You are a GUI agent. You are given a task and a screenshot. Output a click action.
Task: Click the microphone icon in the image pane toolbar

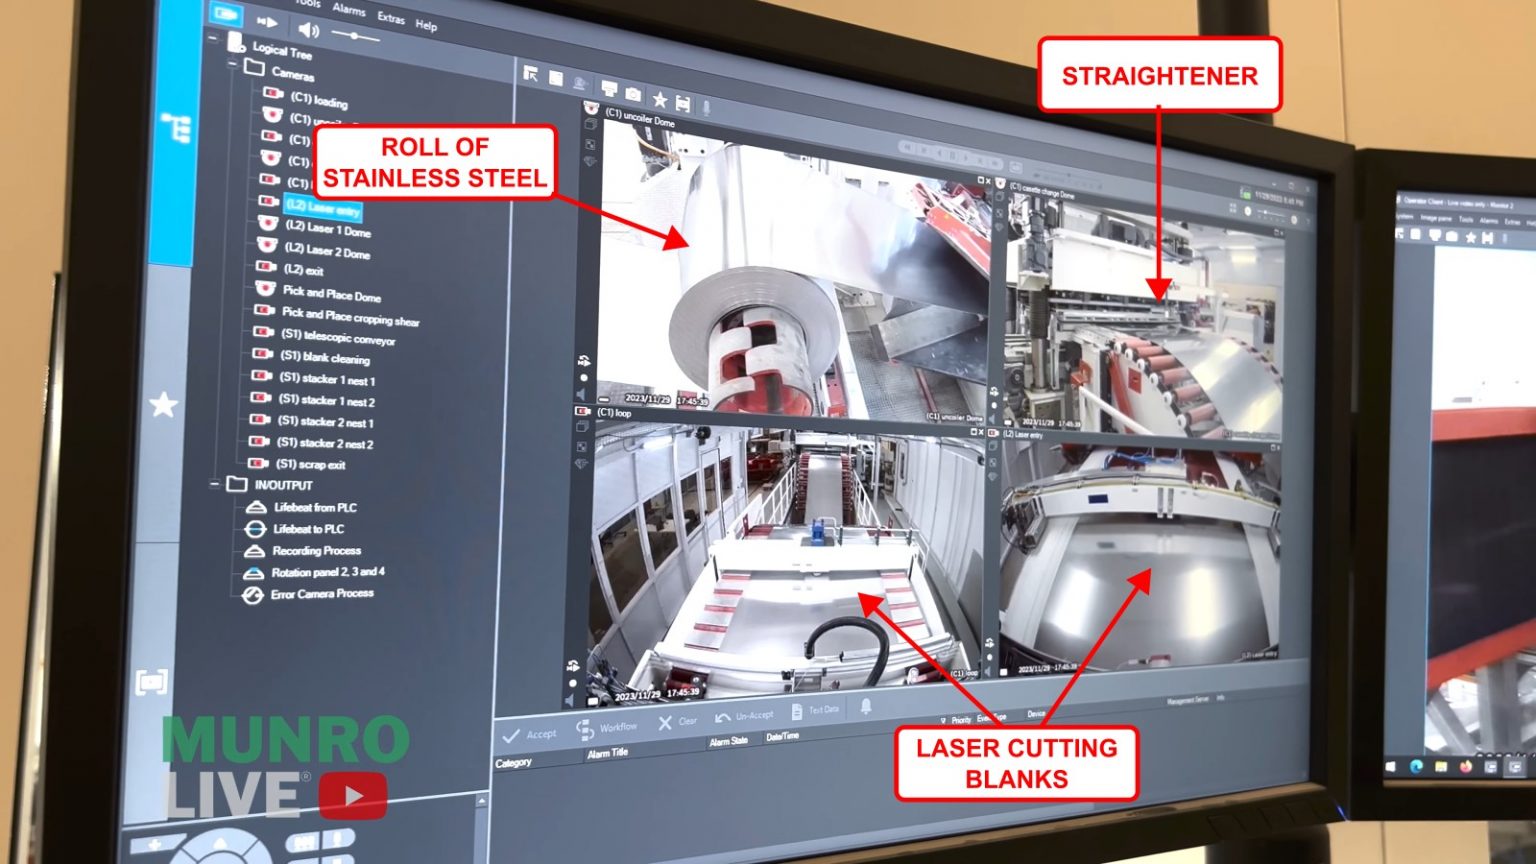tap(707, 106)
